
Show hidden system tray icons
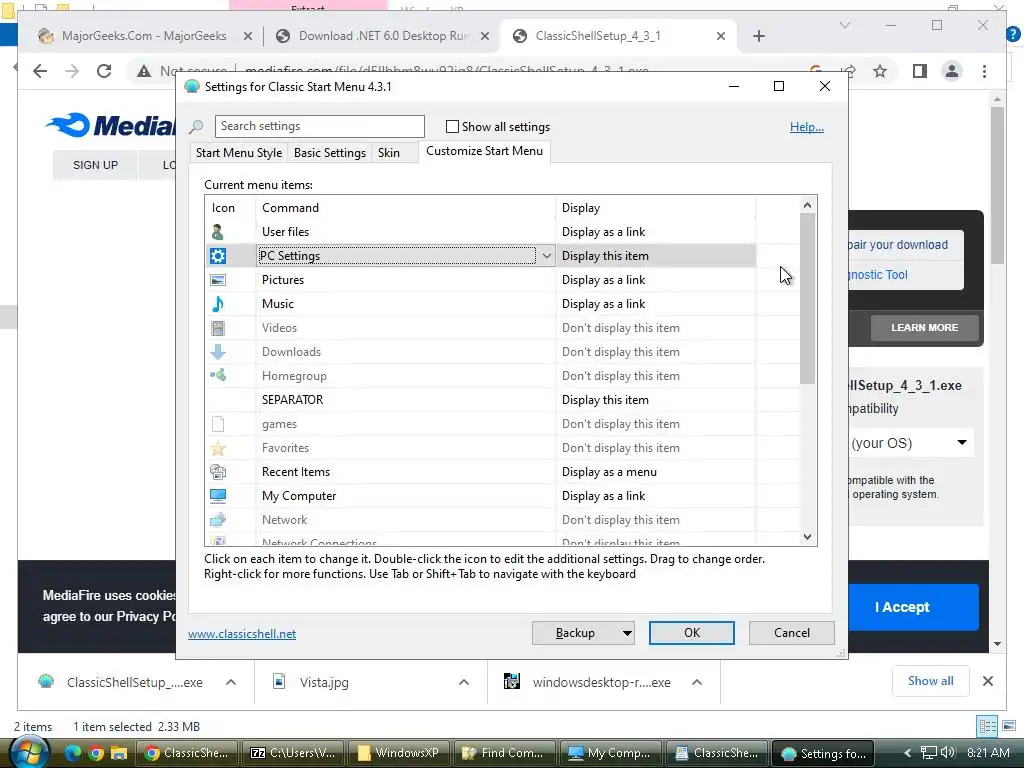(908, 753)
